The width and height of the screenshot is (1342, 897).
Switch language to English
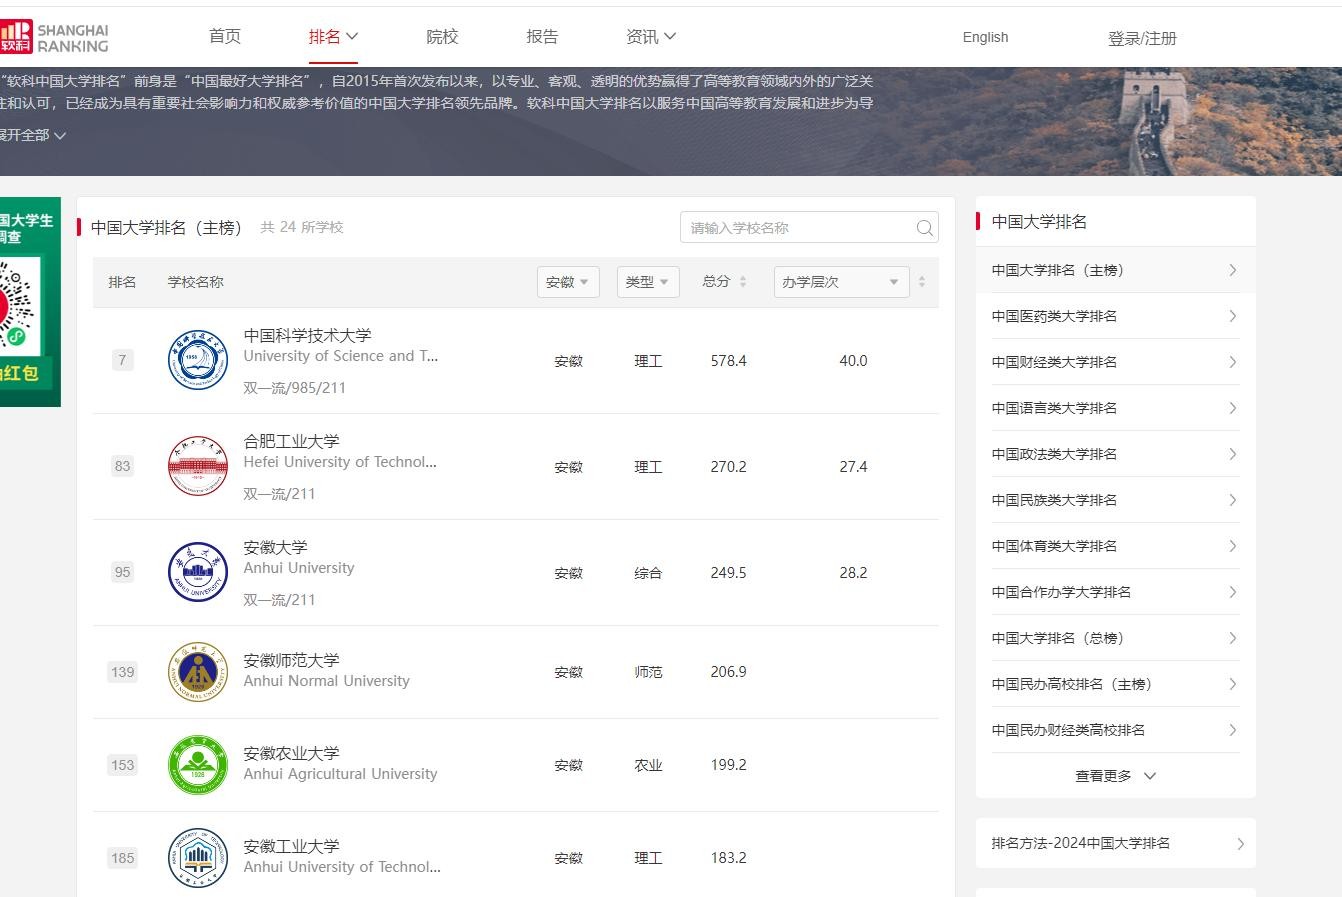pos(985,37)
